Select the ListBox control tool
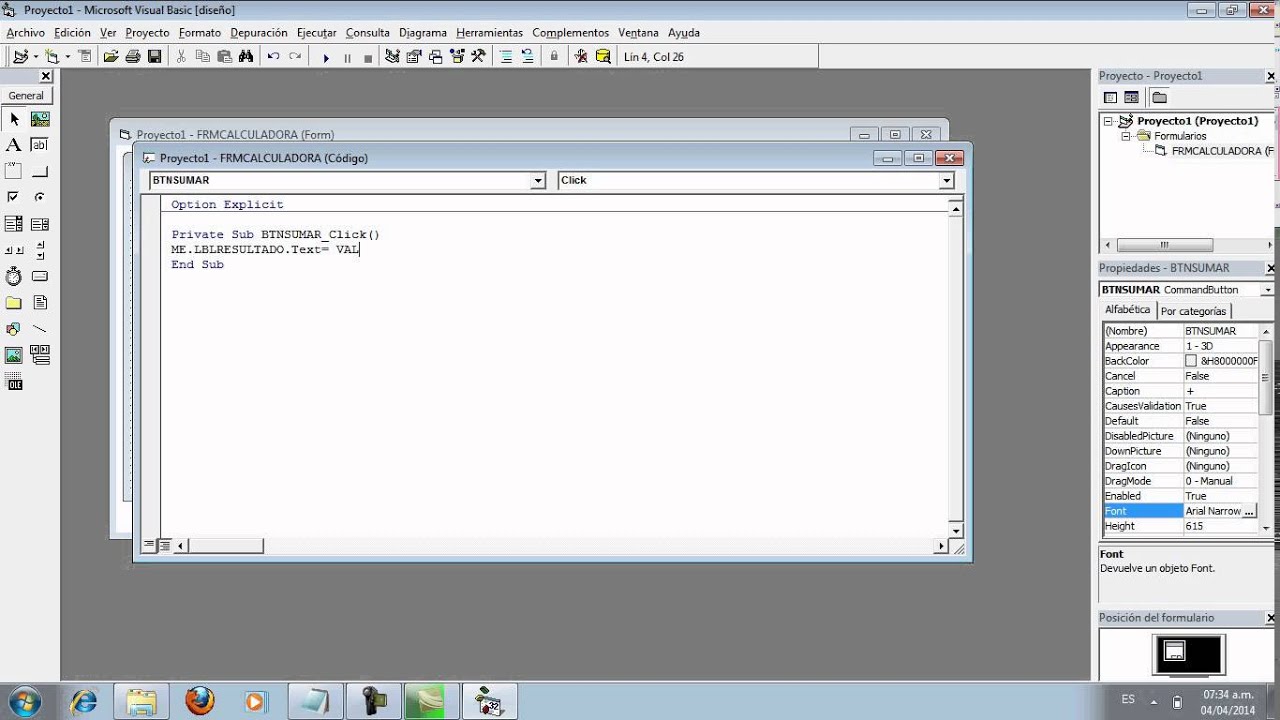This screenshot has width=1280, height=720. [x=40, y=224]
